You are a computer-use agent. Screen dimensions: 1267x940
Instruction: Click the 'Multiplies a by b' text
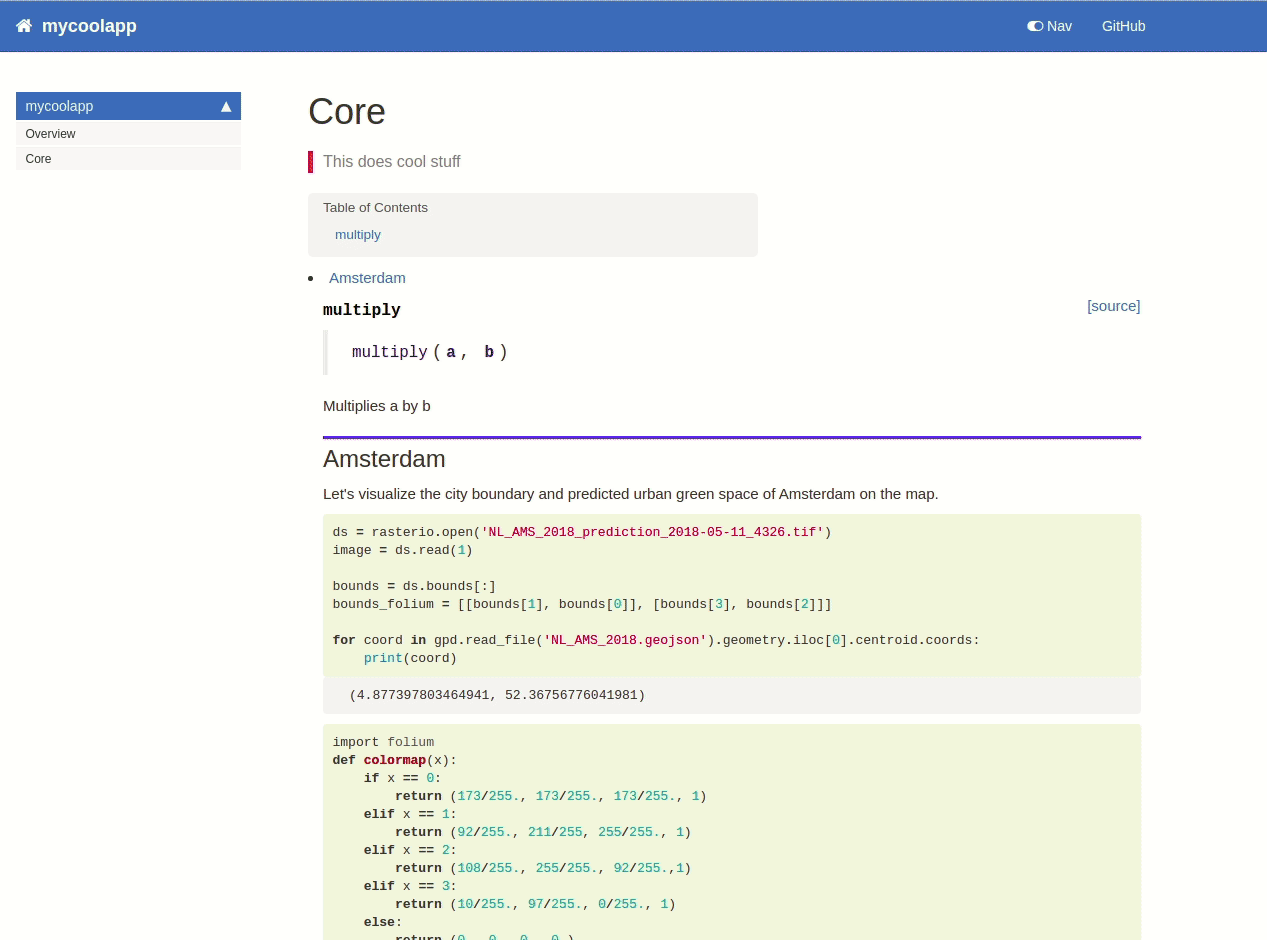[377, 406]
